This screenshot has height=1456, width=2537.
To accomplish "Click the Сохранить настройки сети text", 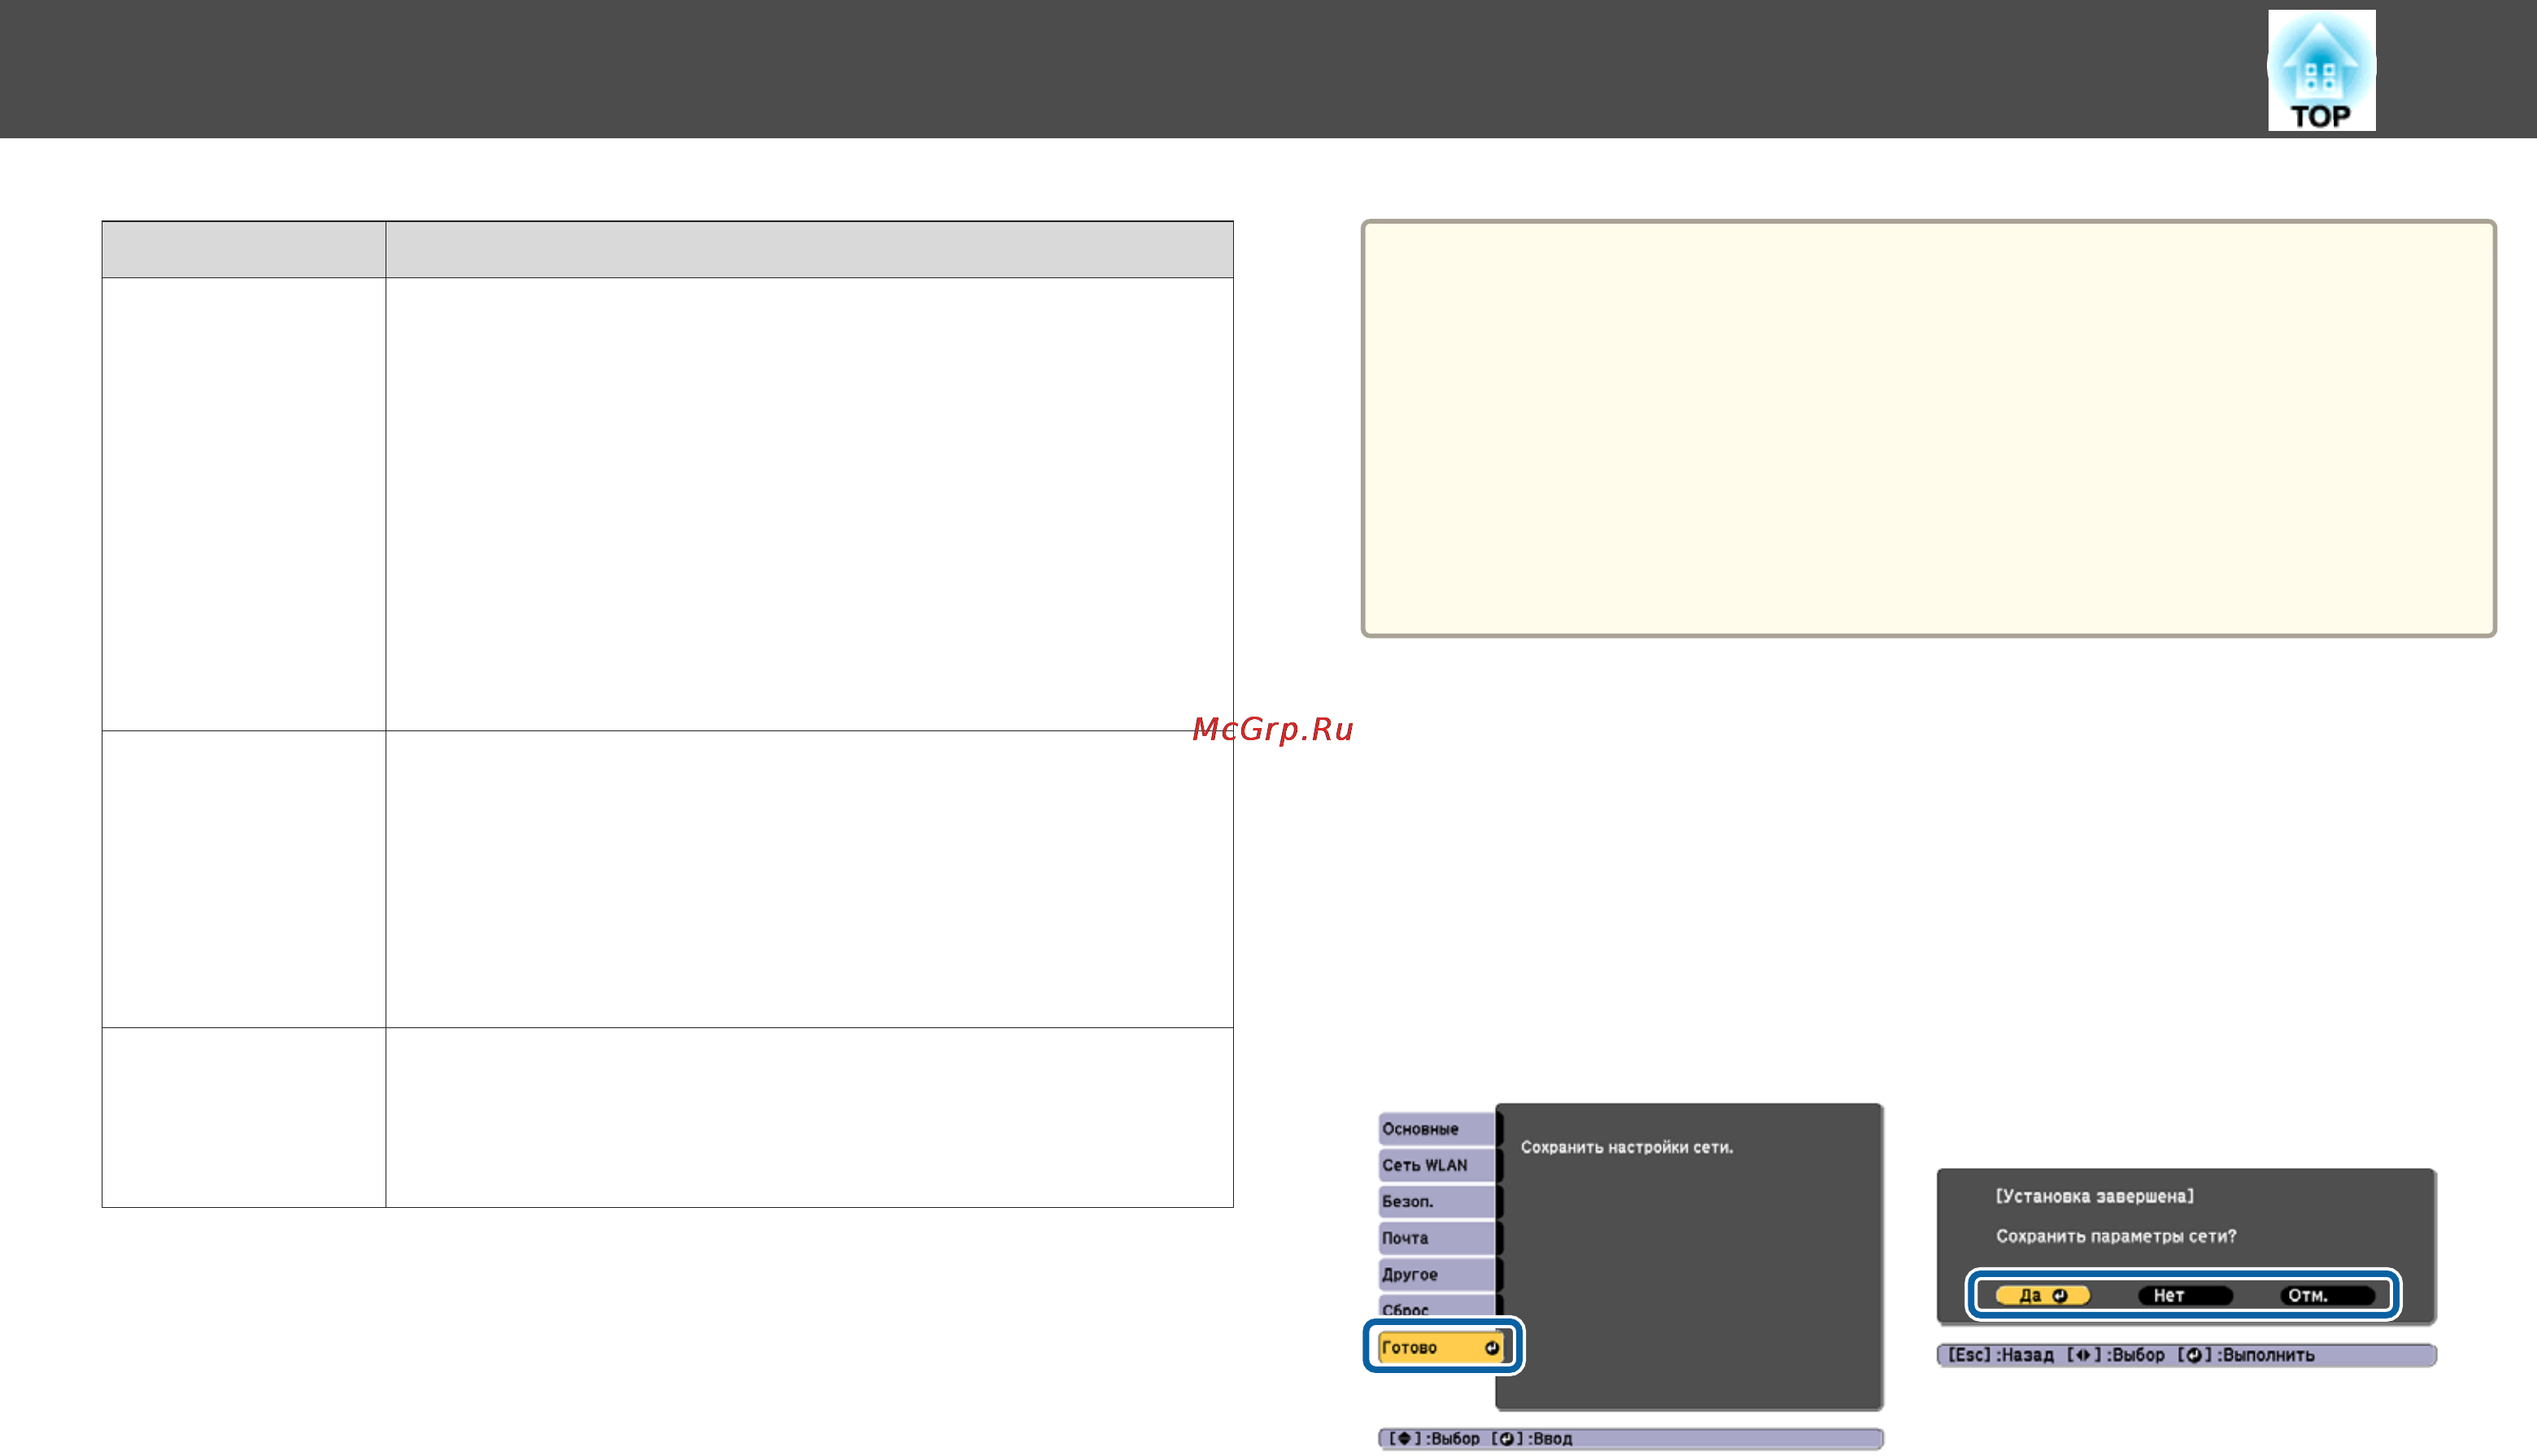I will coord(1627,1147).
